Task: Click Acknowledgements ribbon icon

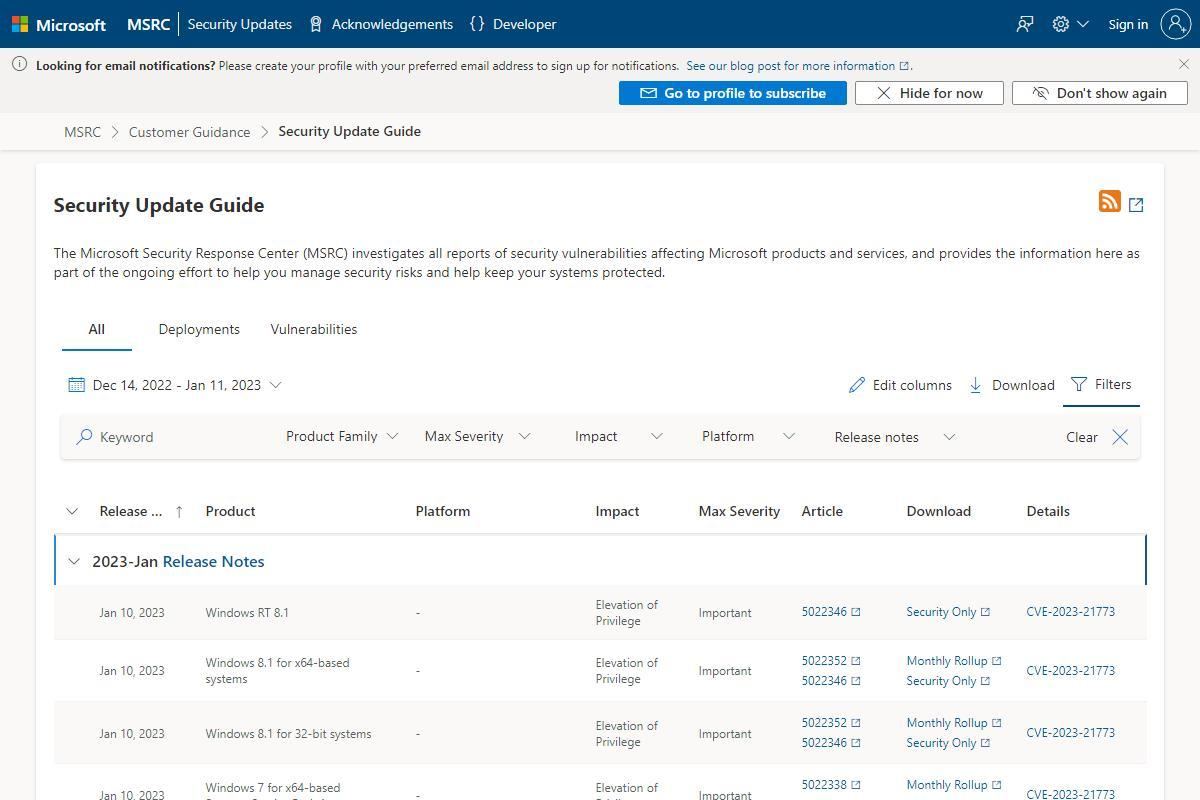Action: [x=316, y=24]
